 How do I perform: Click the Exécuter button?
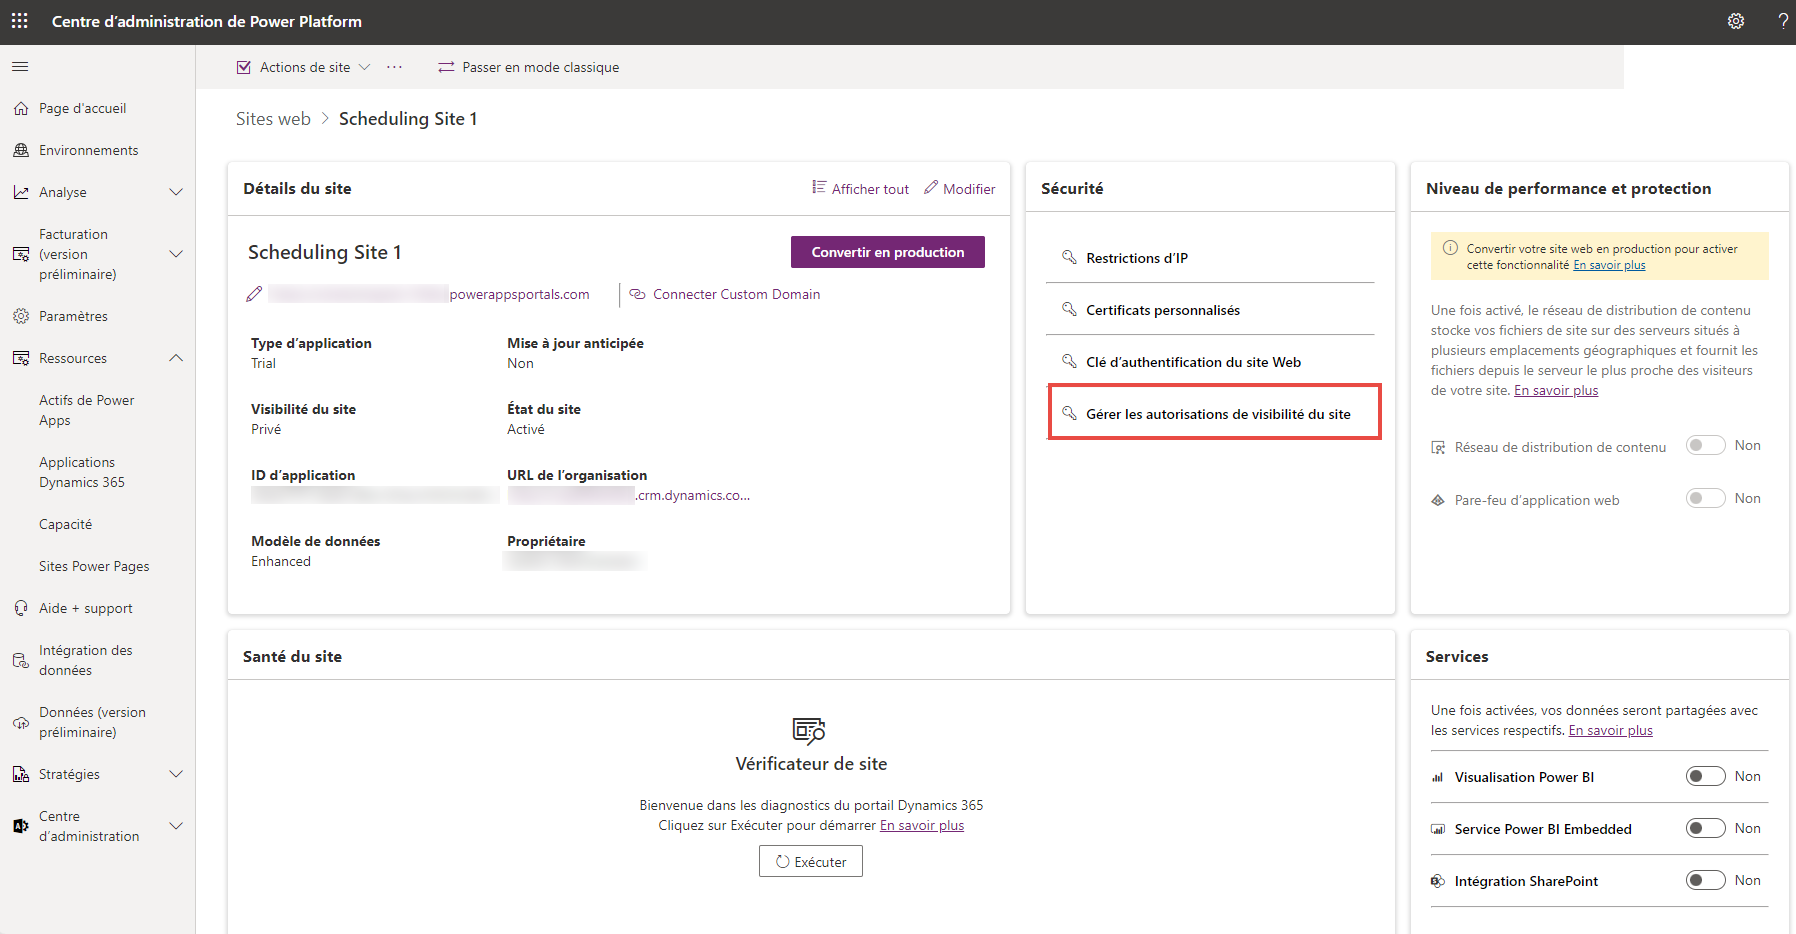tap(811, 861)
